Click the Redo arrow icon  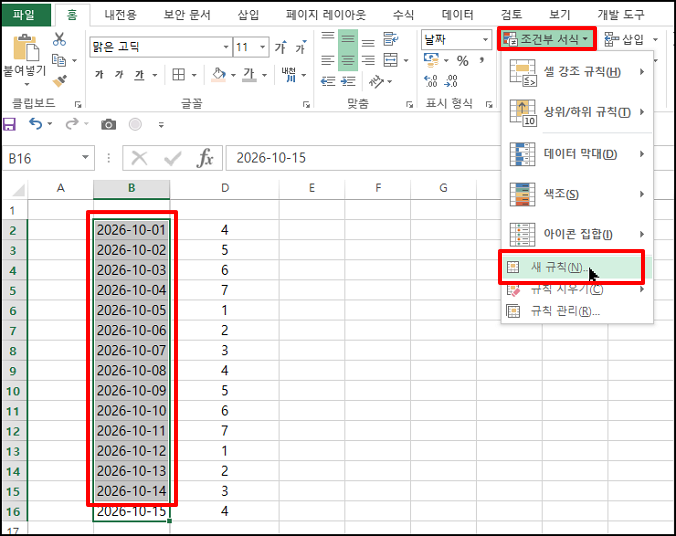click(x=72, y=124)
